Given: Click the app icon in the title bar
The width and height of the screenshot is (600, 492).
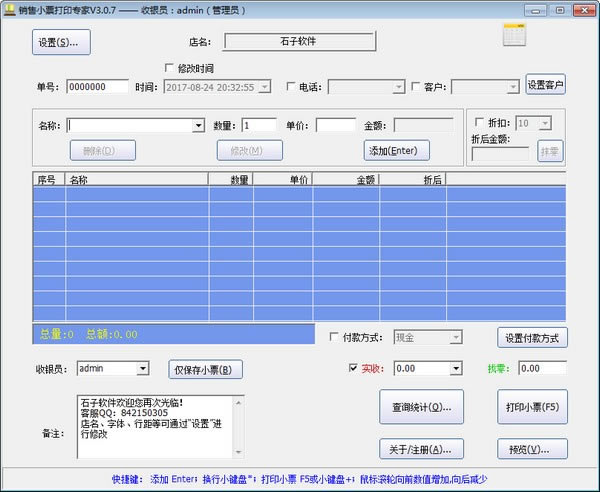Looking at the screenshot, I should click(x=10, y=10).
